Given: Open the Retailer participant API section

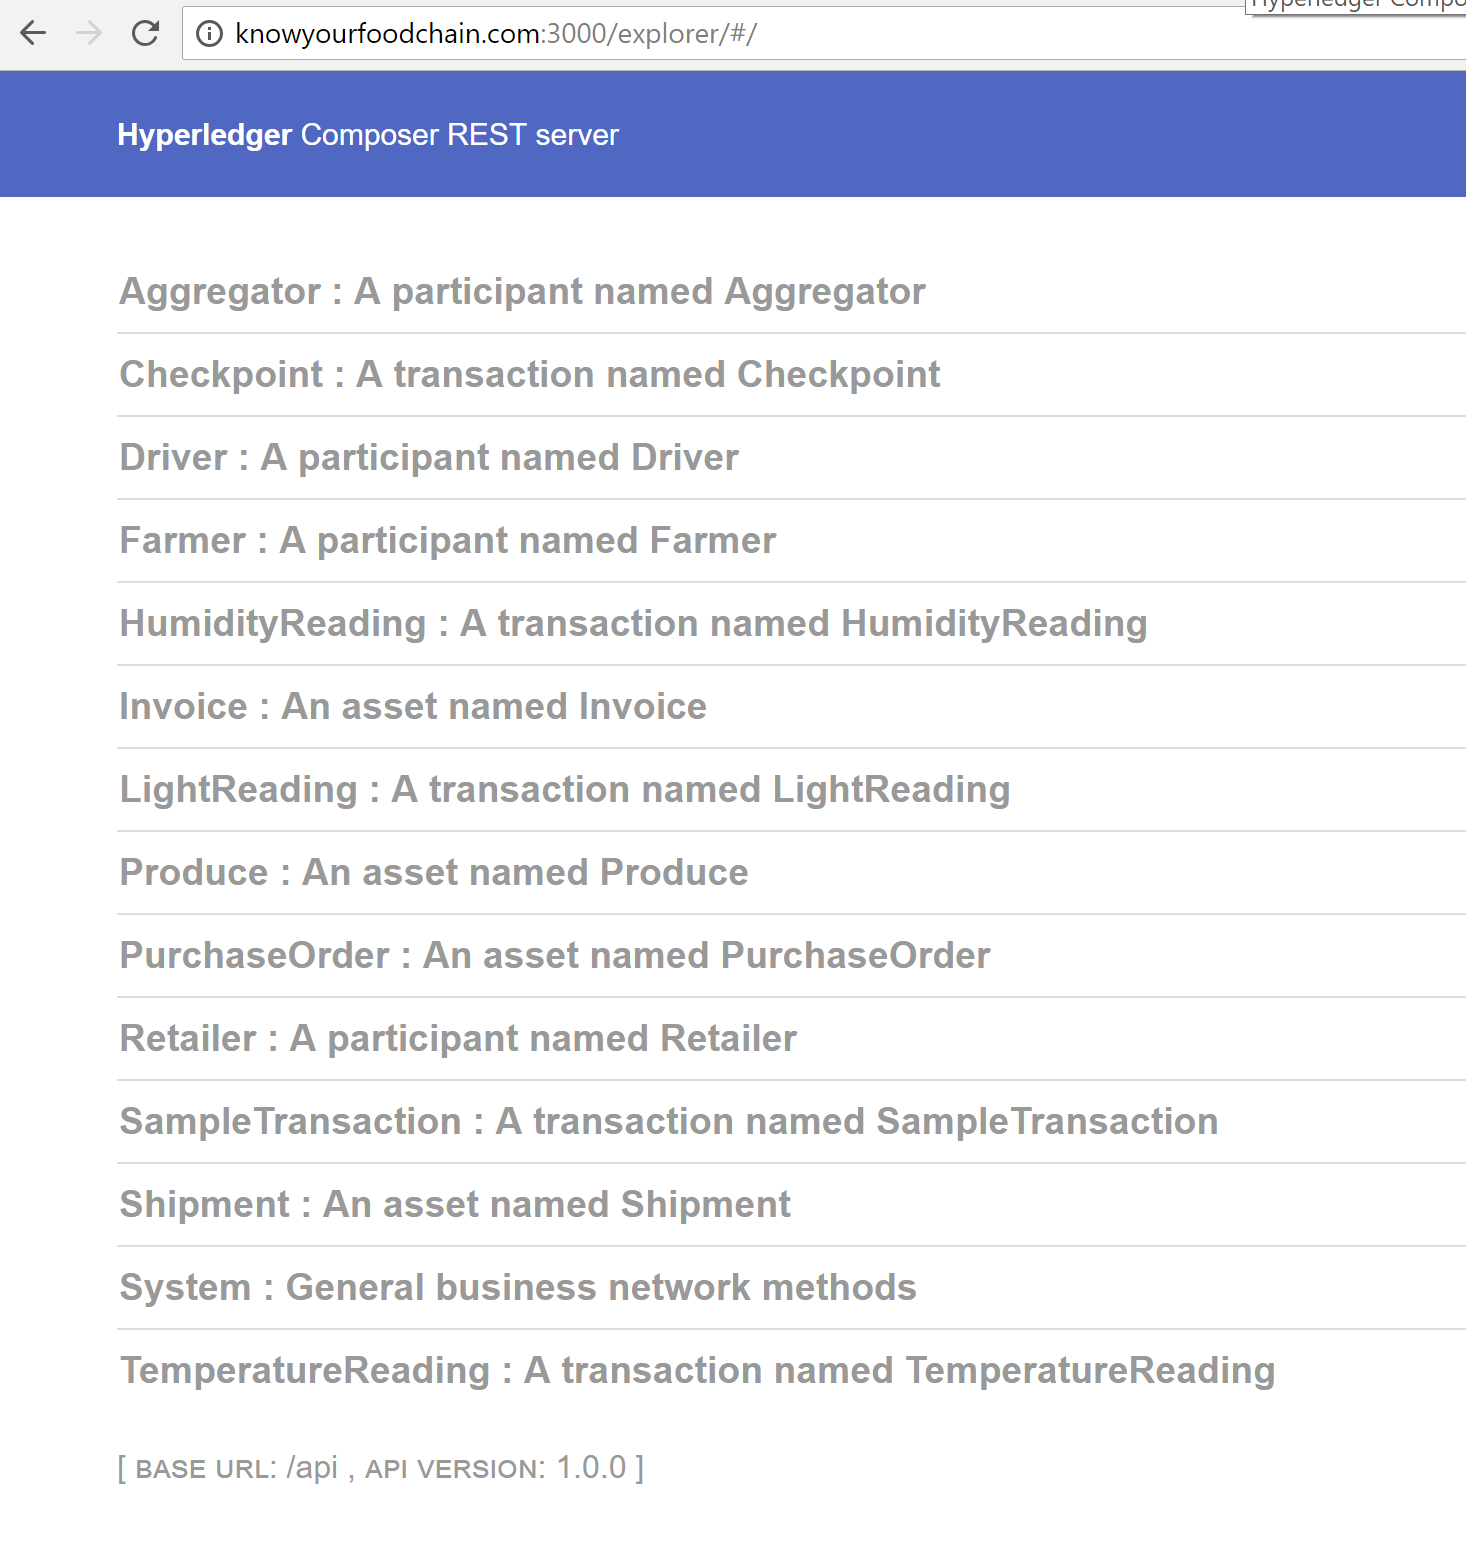Looking at the screenshot, I should click(457, 1038).
